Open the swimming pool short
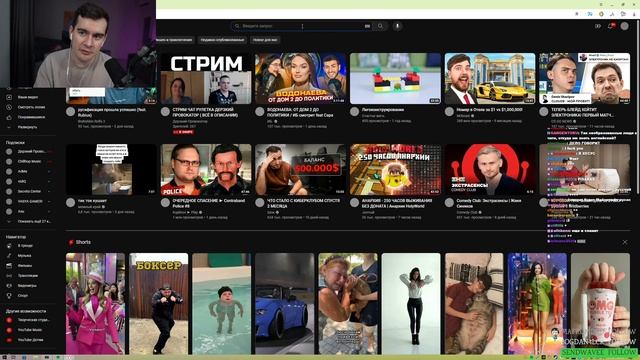Screen dimensions: 640x360 [222, 303]
